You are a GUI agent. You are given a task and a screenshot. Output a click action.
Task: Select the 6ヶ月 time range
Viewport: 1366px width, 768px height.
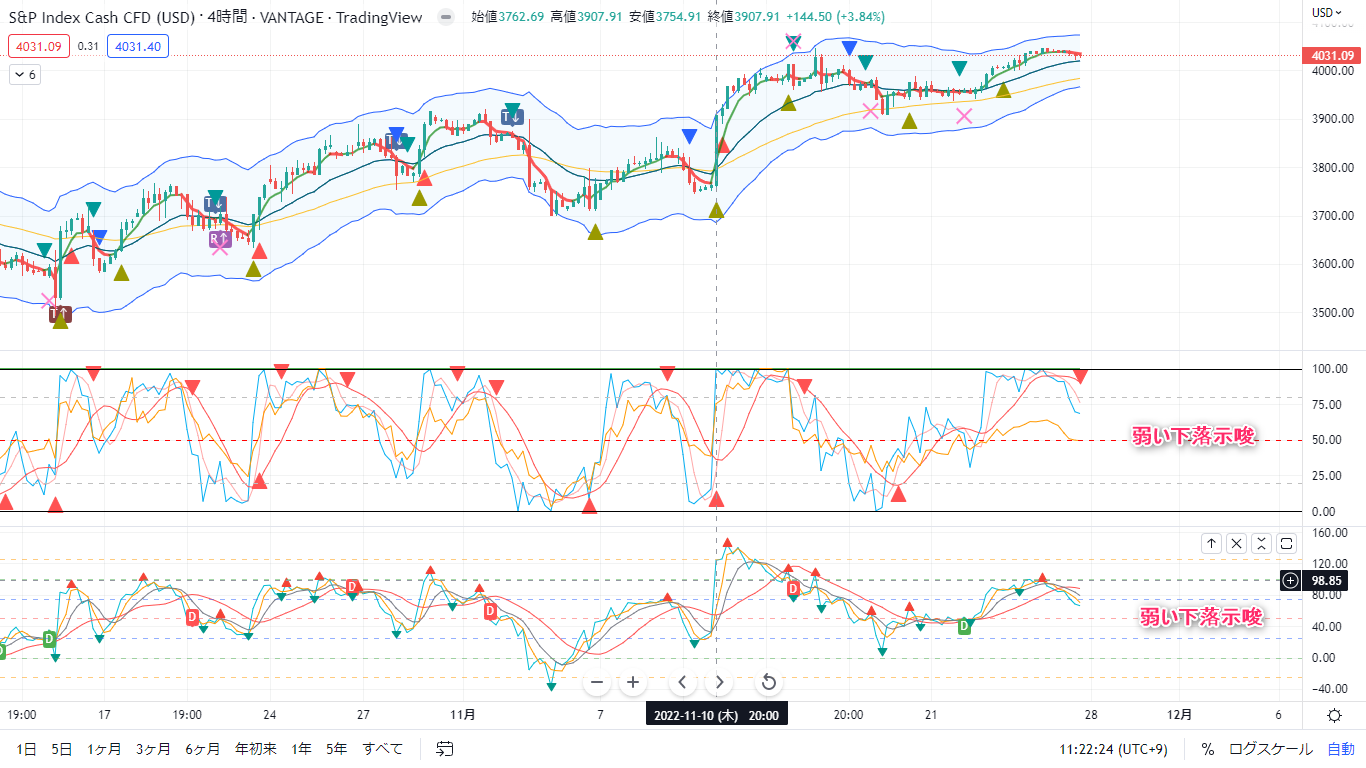(x=203, y=748)
